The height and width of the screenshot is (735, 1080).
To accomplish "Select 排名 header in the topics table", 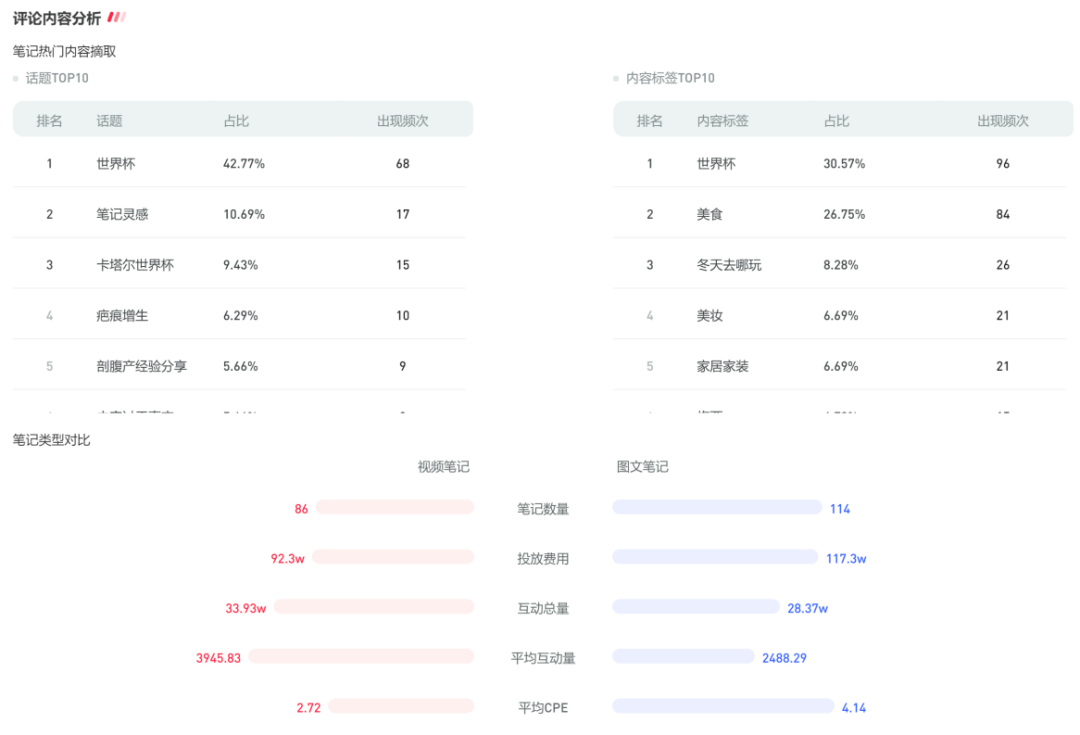I will coord(49,121).
